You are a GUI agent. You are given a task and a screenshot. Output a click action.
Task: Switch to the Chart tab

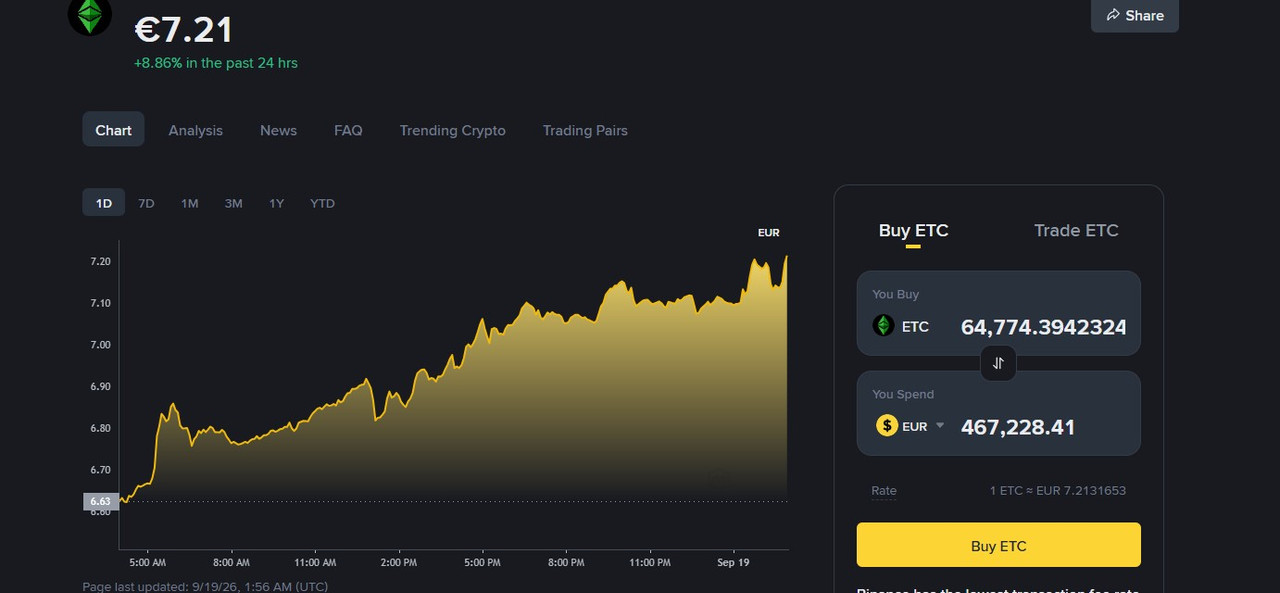point(113,130)
